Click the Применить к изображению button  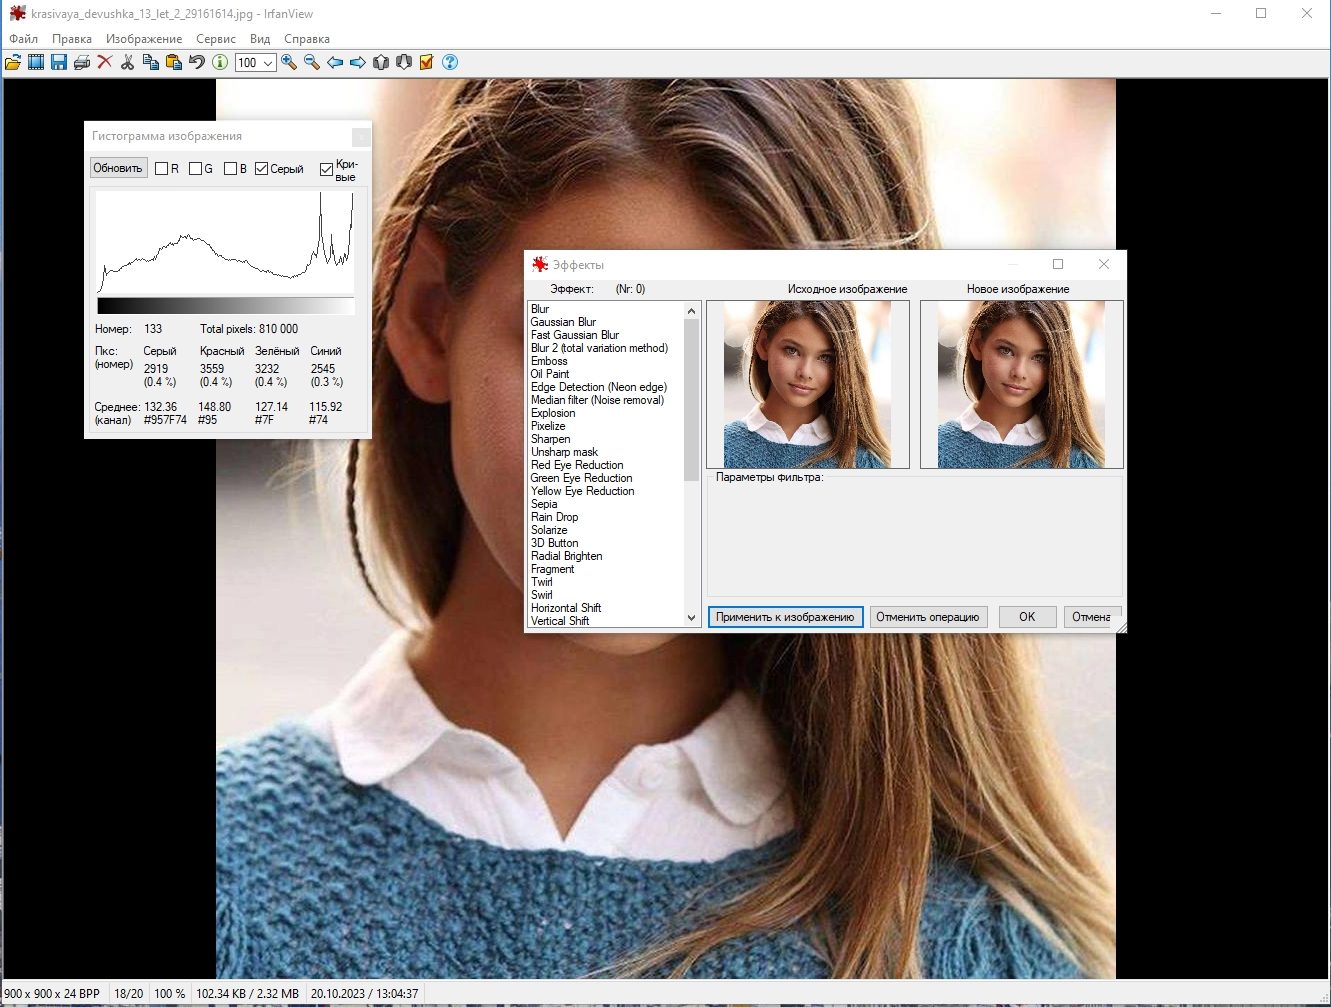[x=785, y=617]
